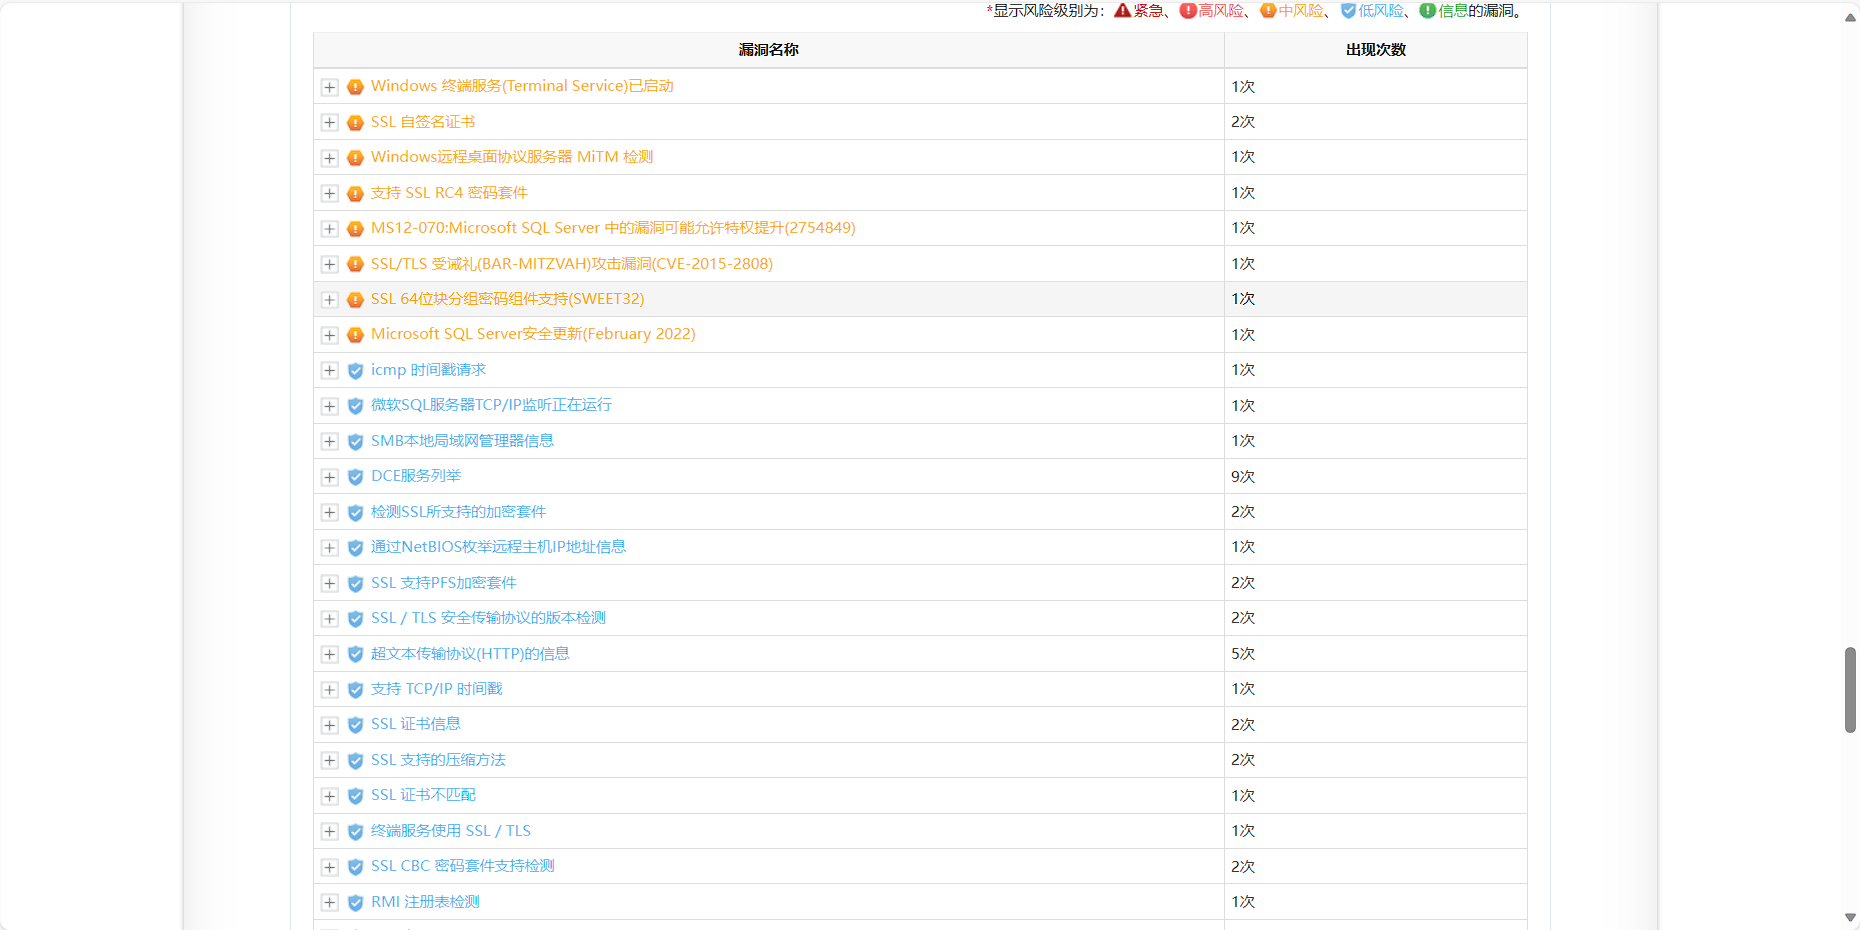Click the 出现次数 column header

[1376, 50]
